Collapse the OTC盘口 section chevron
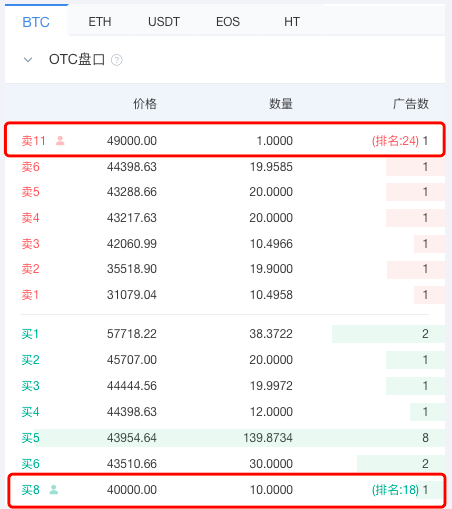This screenshot has height=509, width=452. (28, 60)
